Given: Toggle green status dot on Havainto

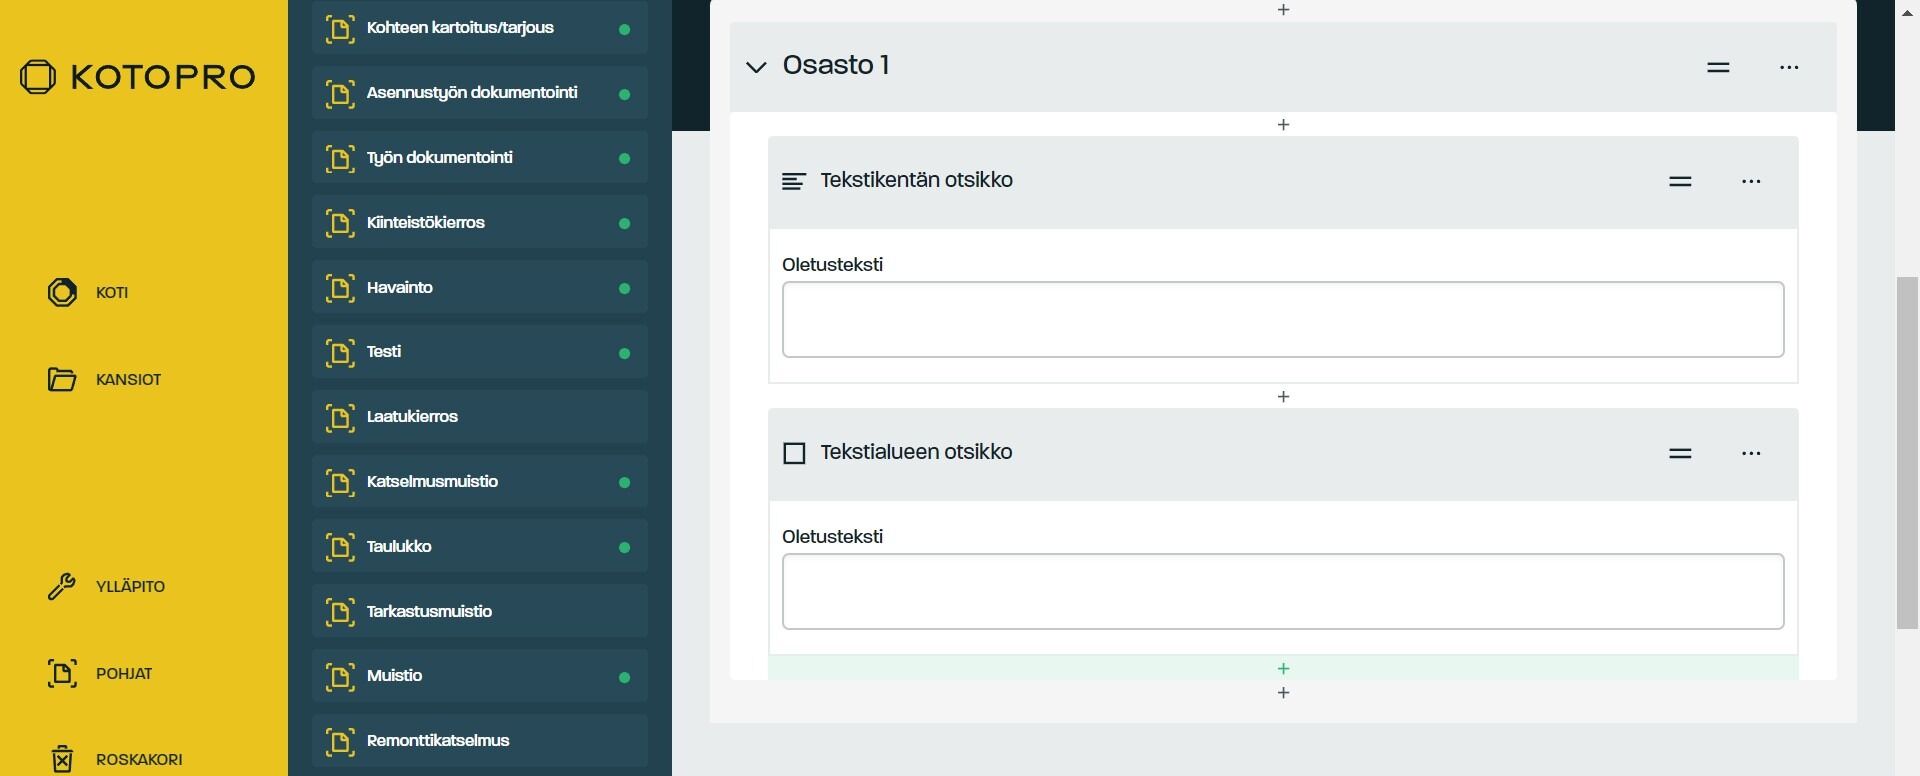Looking at the screenshot, I should (625, 288).
